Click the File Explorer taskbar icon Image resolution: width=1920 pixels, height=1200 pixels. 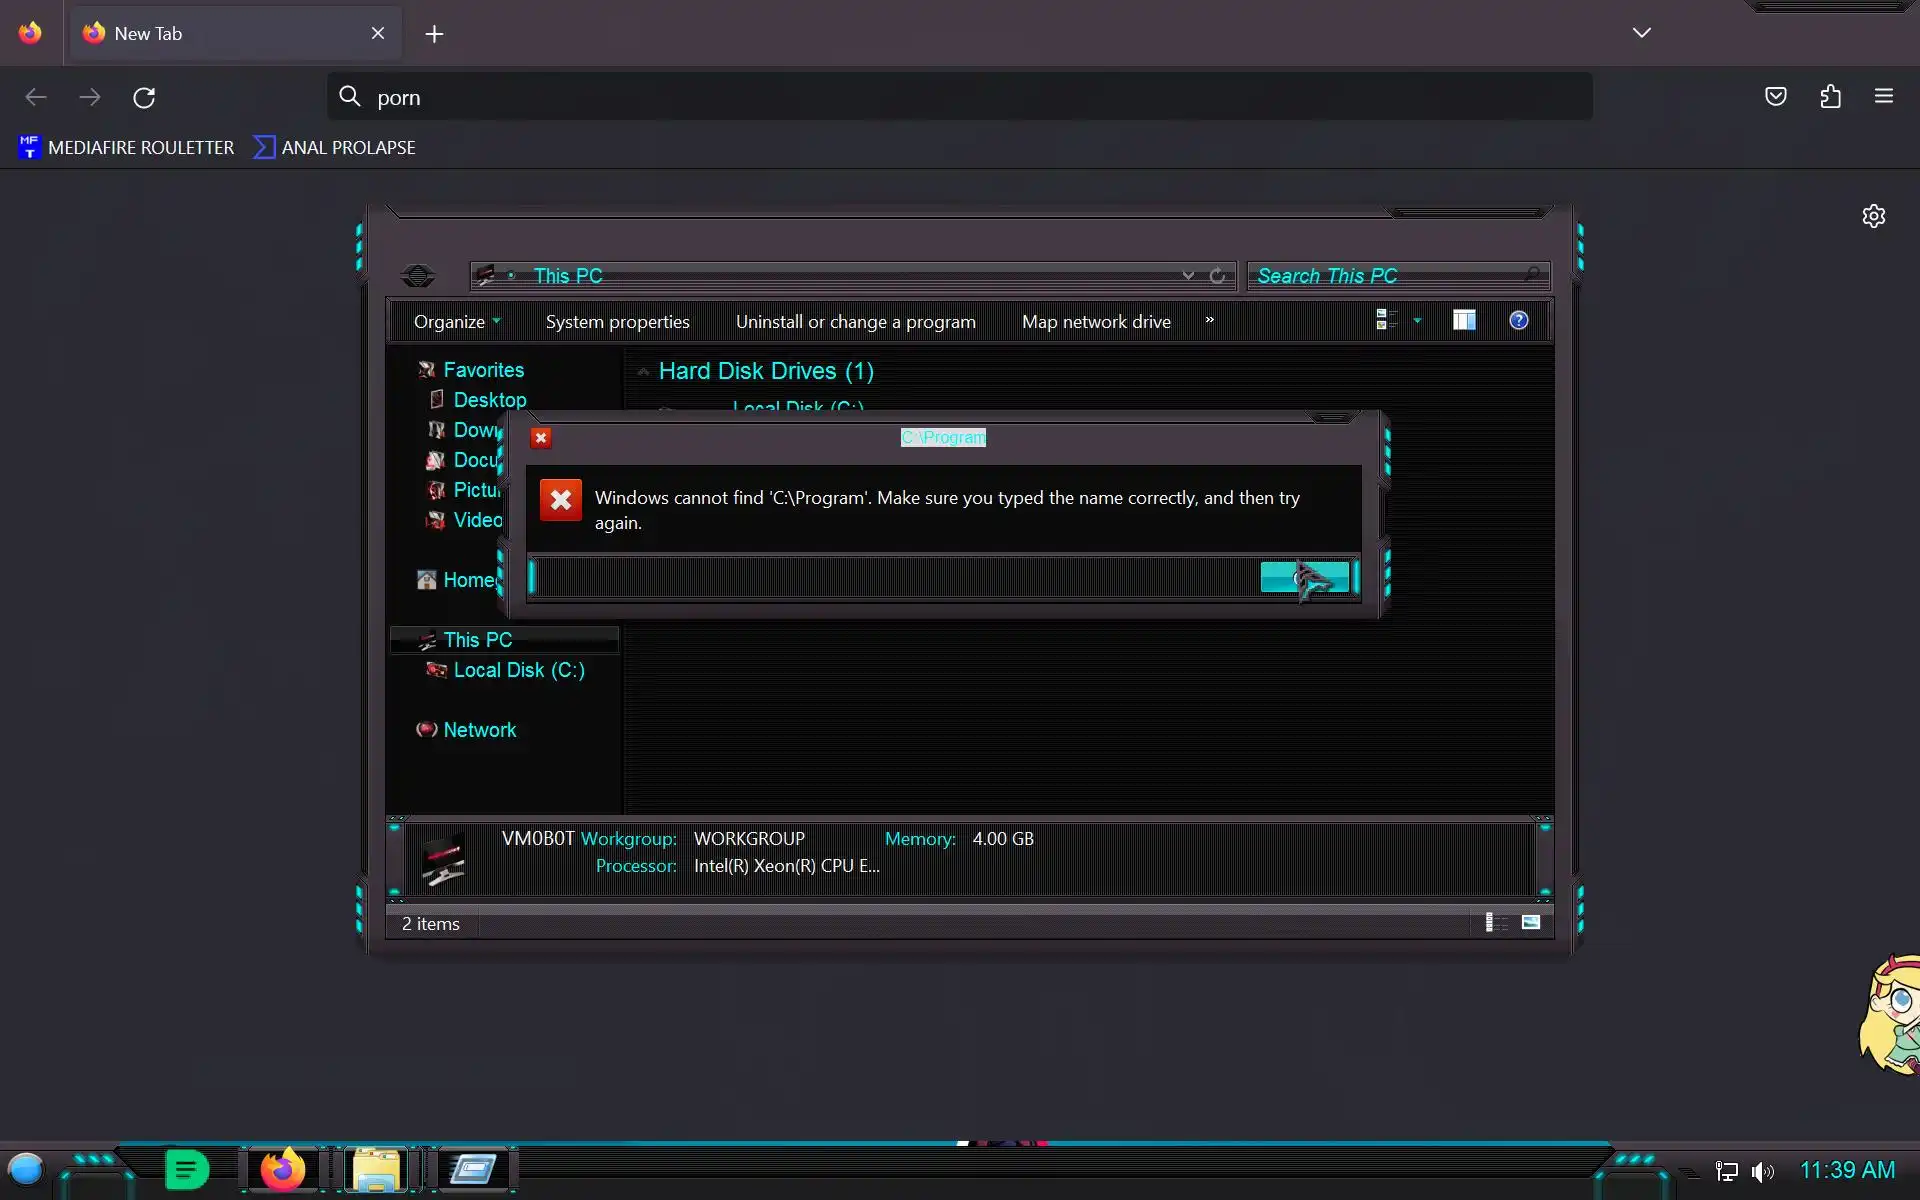pyautogui.click(x=376, y=1169)
